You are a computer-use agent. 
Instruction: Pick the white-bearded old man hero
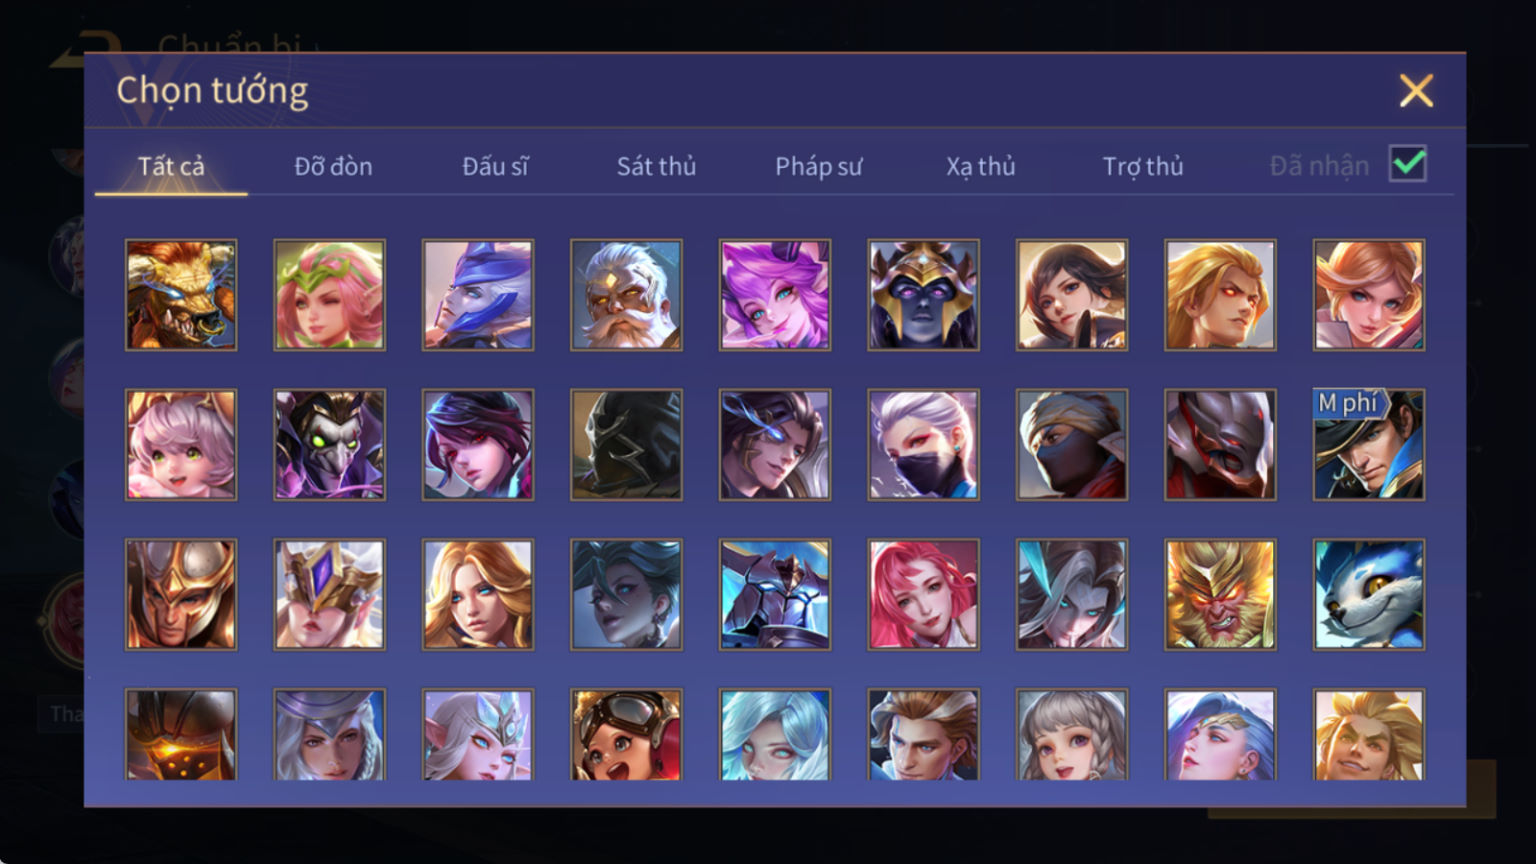click(x=626, y=295)
